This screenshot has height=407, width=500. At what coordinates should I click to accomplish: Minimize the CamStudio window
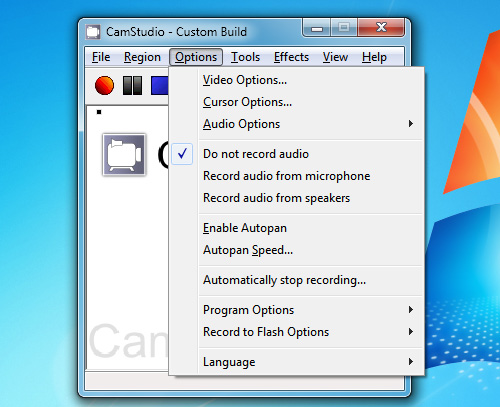(x=317, y=28)
